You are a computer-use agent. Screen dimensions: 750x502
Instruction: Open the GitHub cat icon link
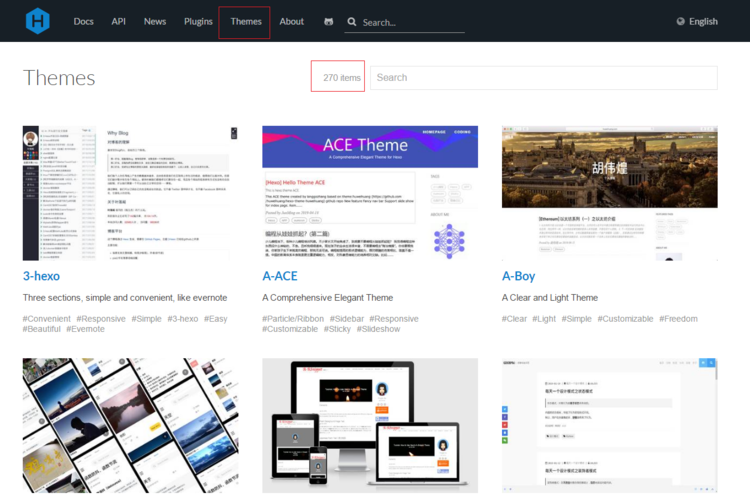pyautogui.click(x=328, y=22)
